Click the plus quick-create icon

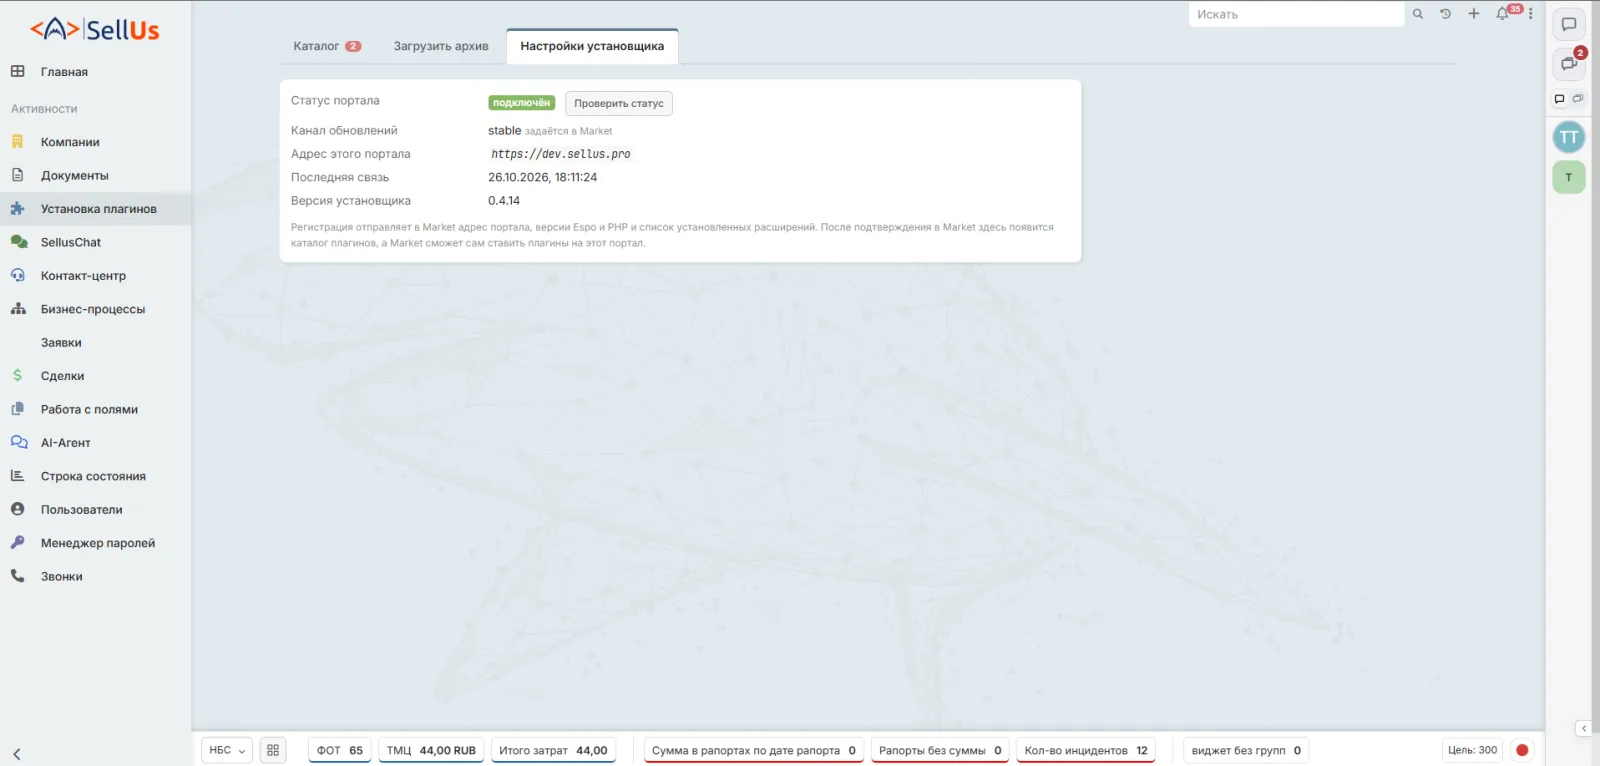point(1473,14)
